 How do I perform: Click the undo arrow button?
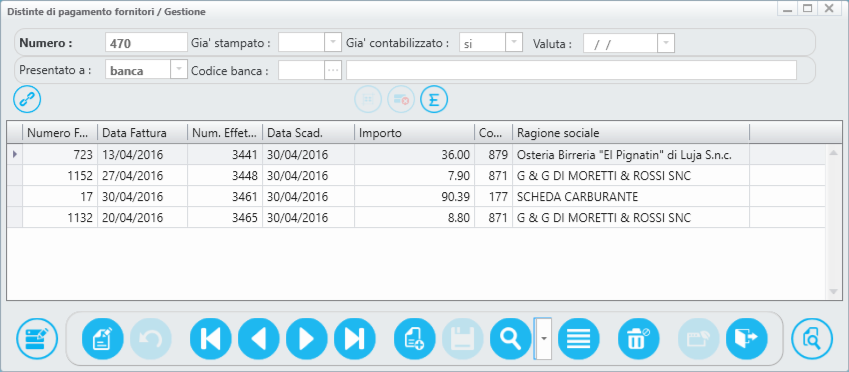point(151,339)
